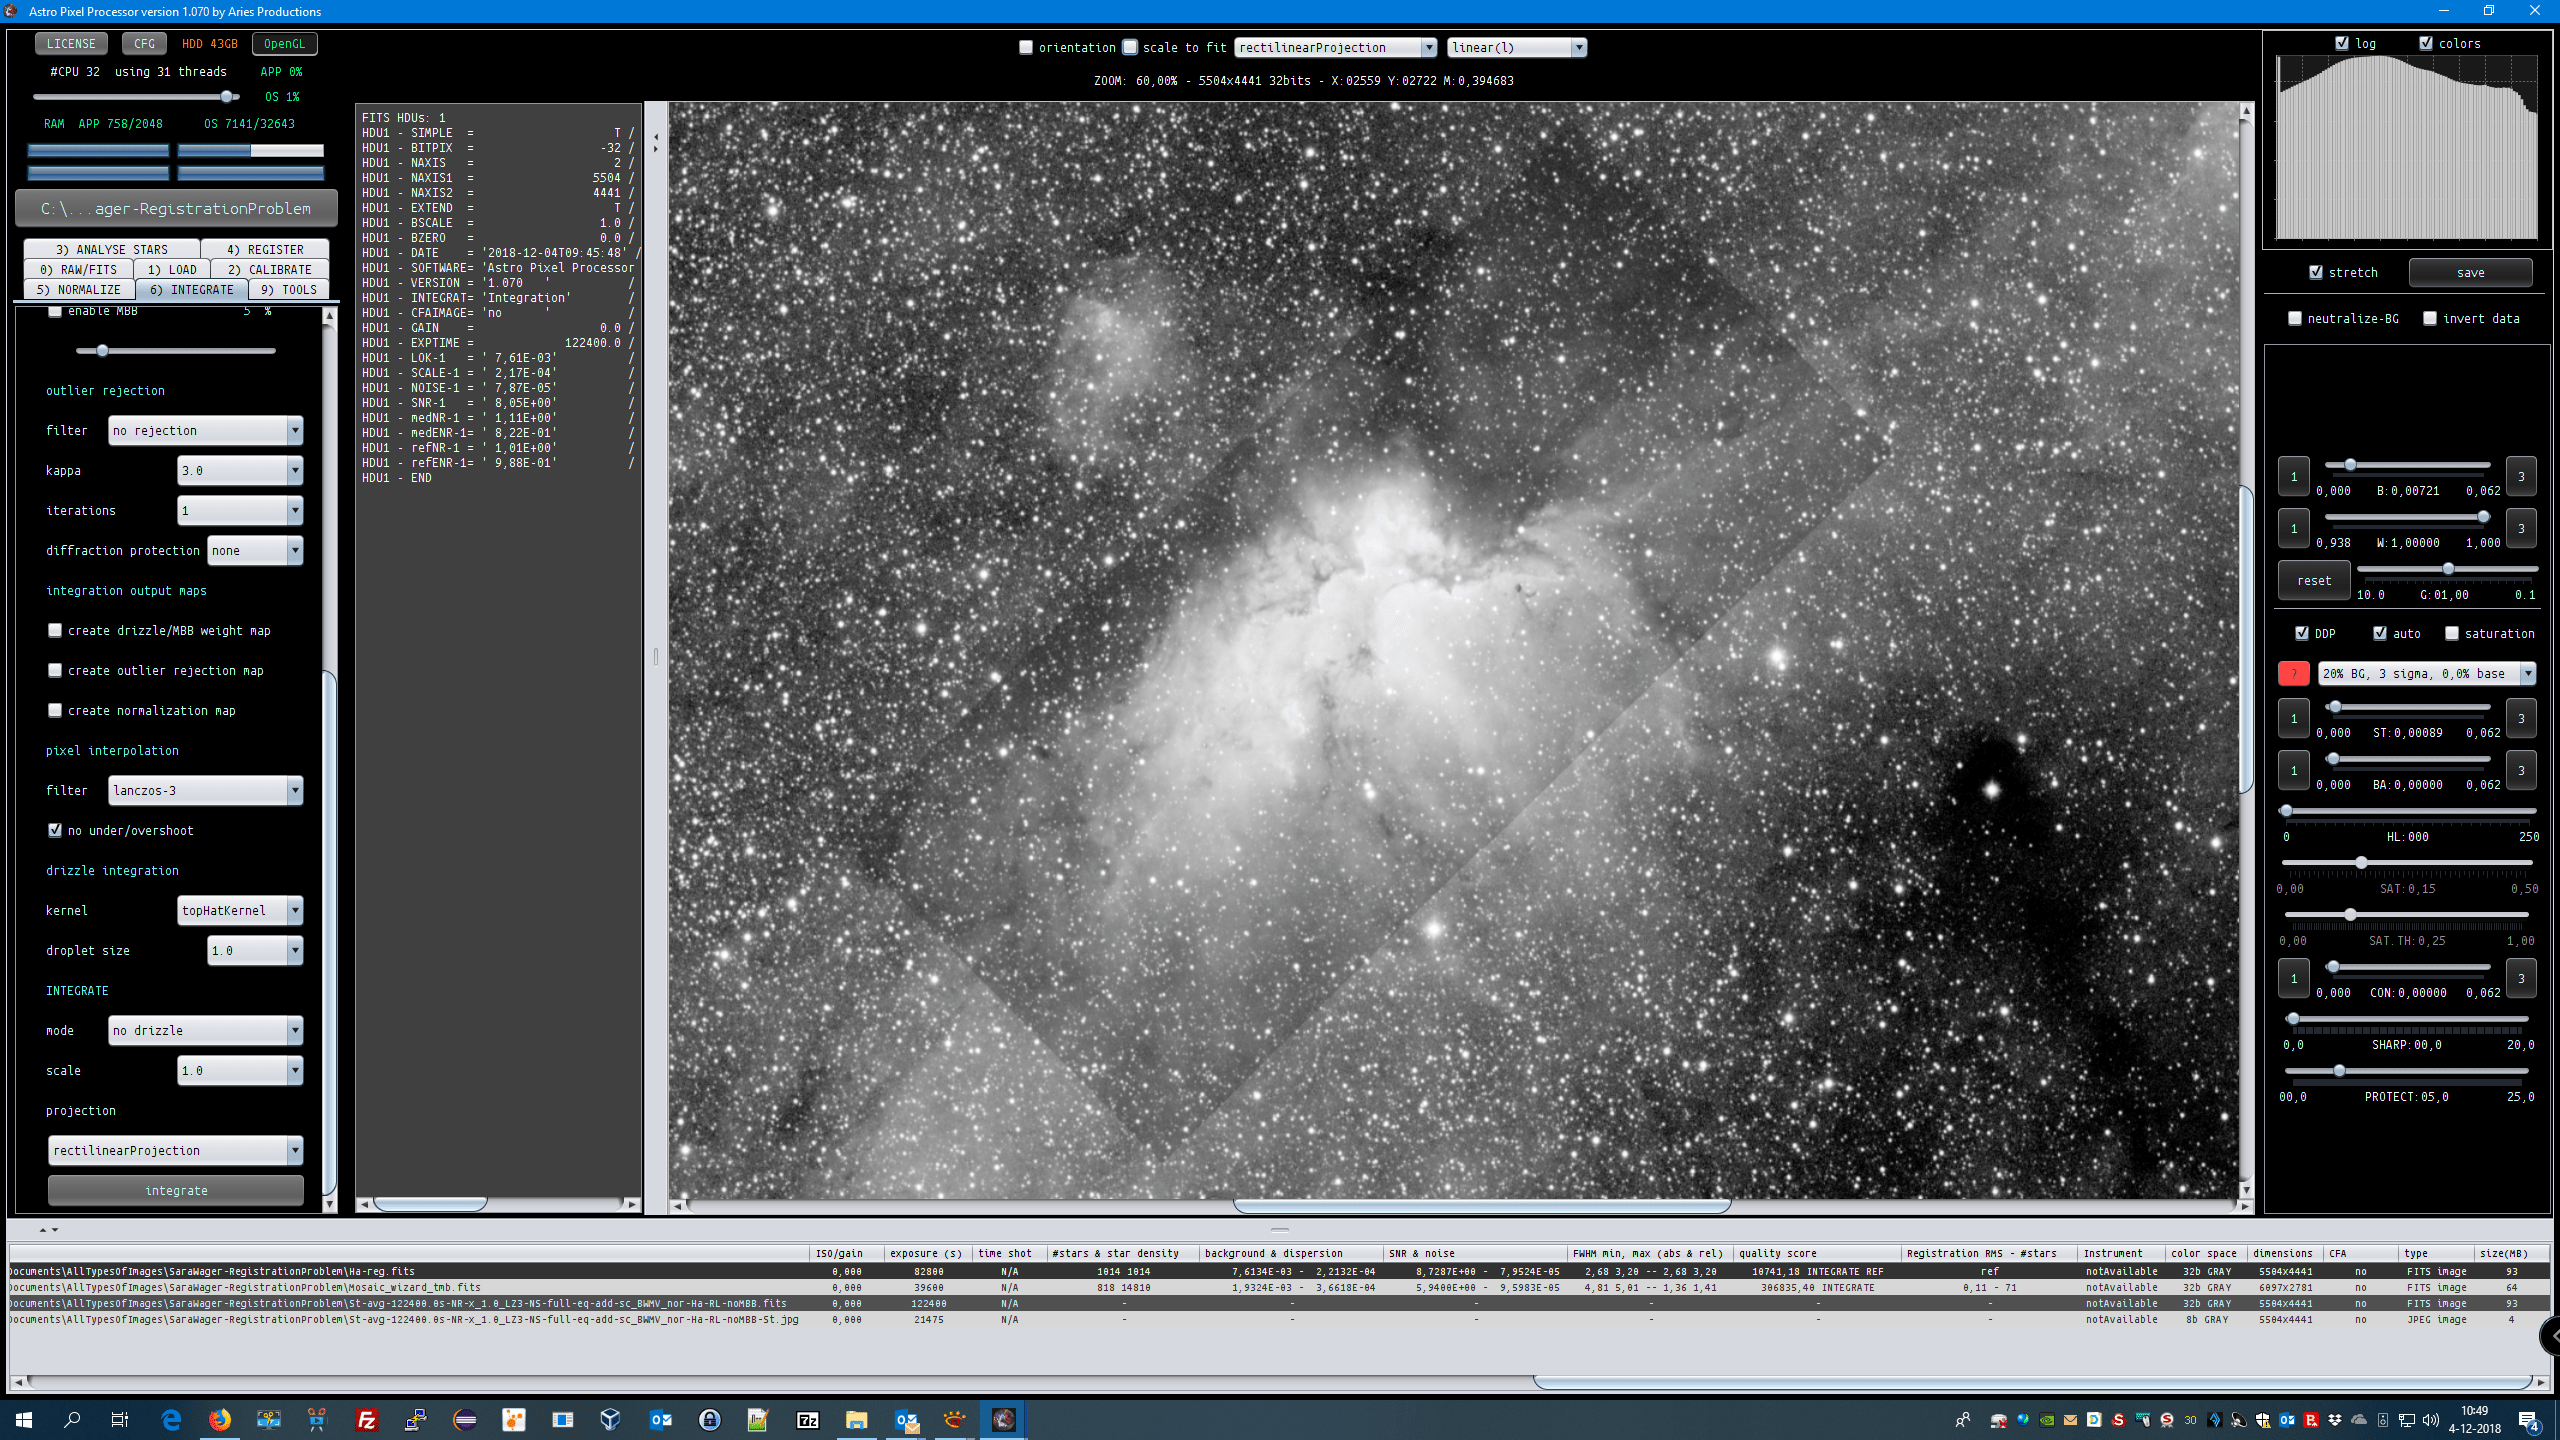This screenshot has width=2560, height=1440.
Task: Open KeePass lock icon in taskbar
Action: [709, 1419]
